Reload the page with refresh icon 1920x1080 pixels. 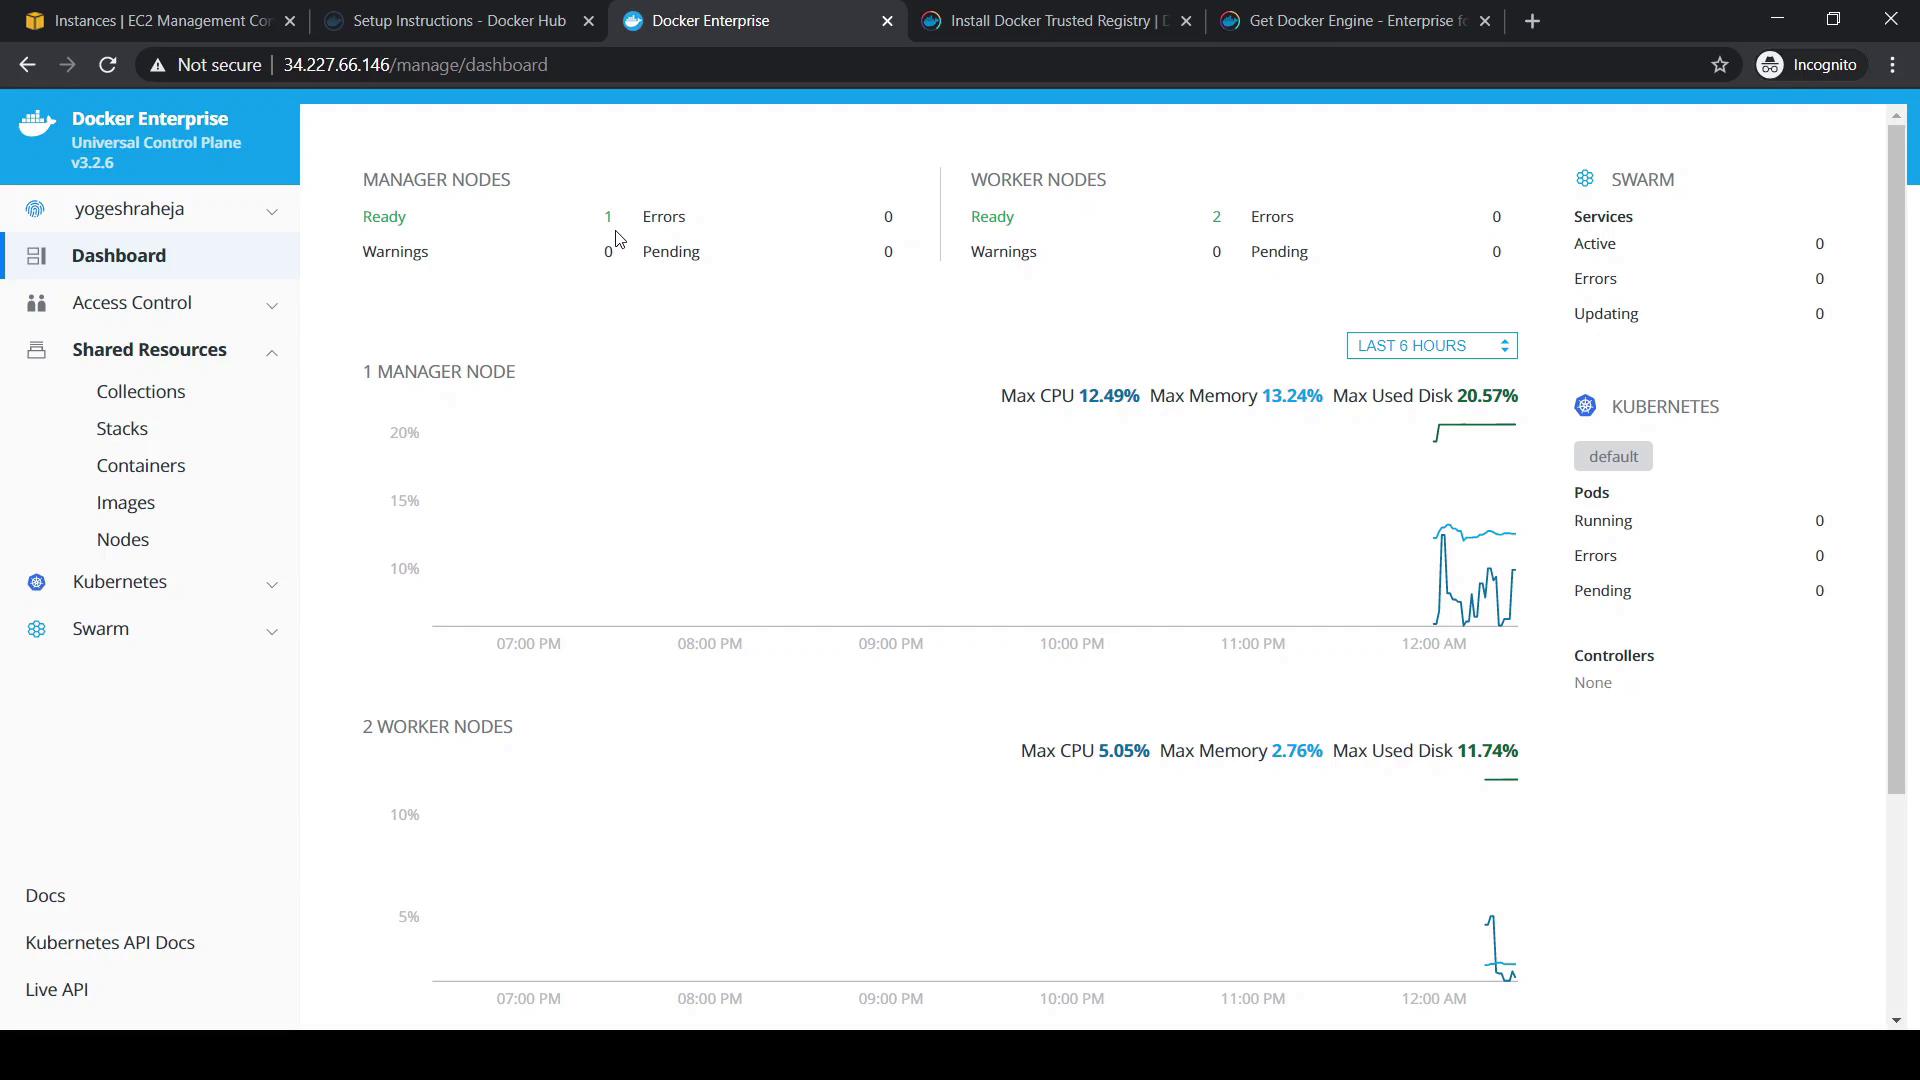pyautogui.click(x=108, y=65)
